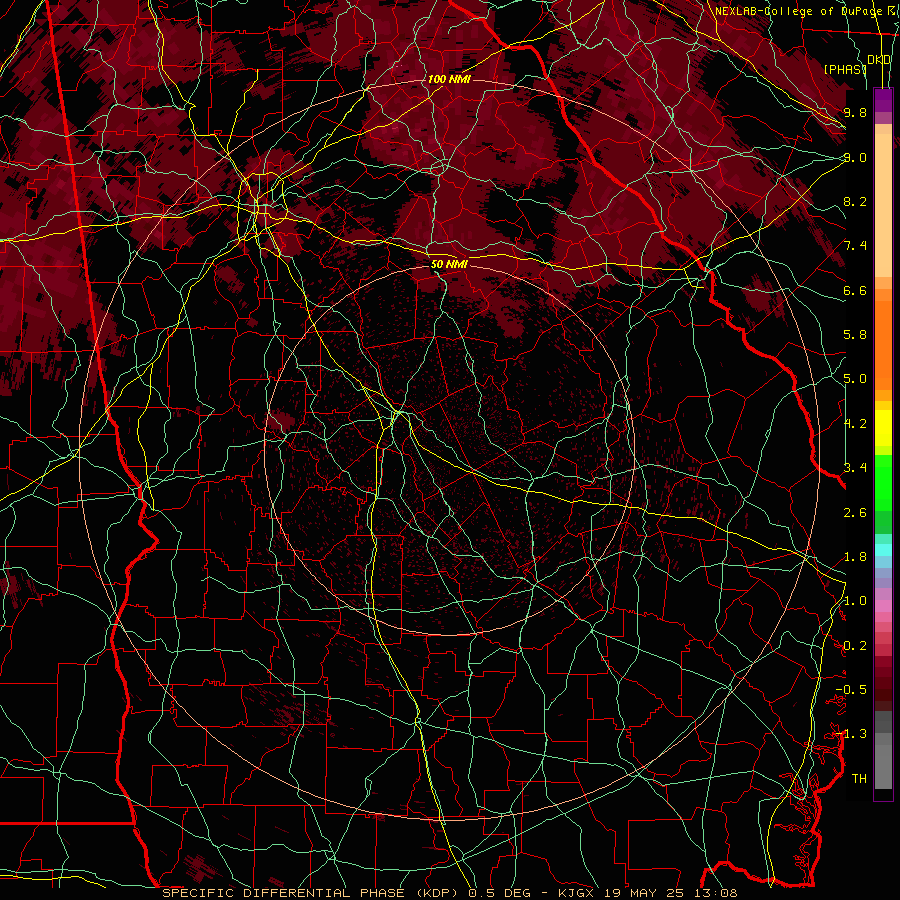The width and height of the screenshot is (900, 900).
Task: Click the -0.5 legend value
Action: (851, 690)
